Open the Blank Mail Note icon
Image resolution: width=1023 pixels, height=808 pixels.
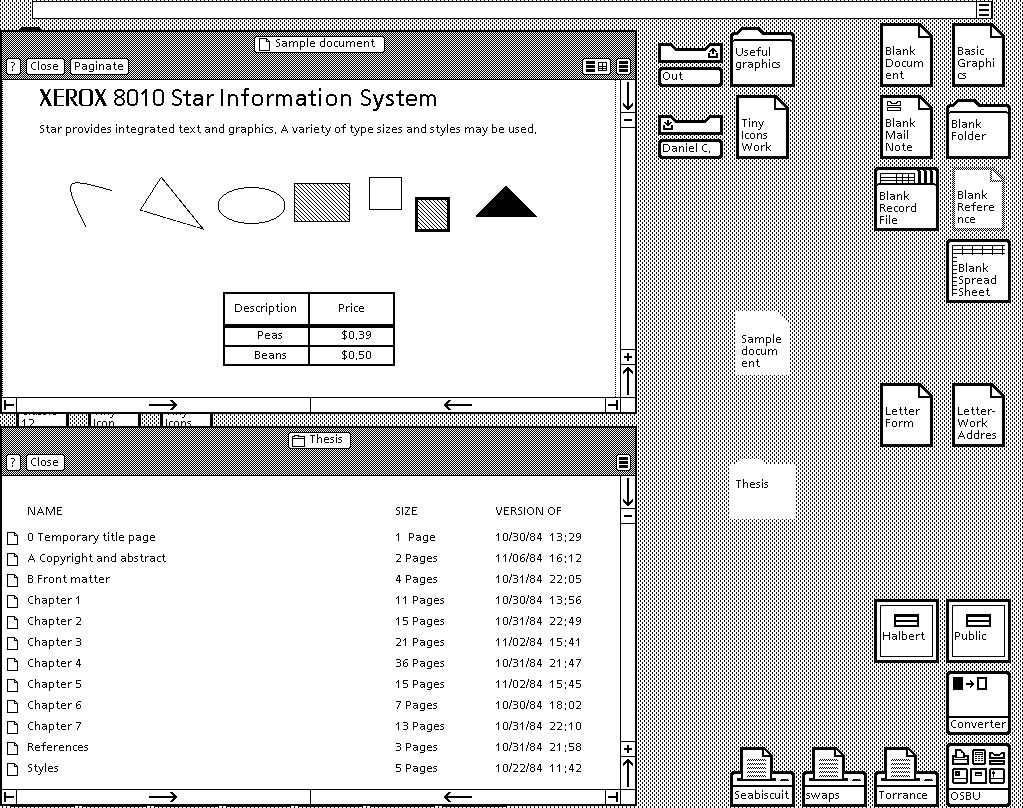tap(905, 127)
